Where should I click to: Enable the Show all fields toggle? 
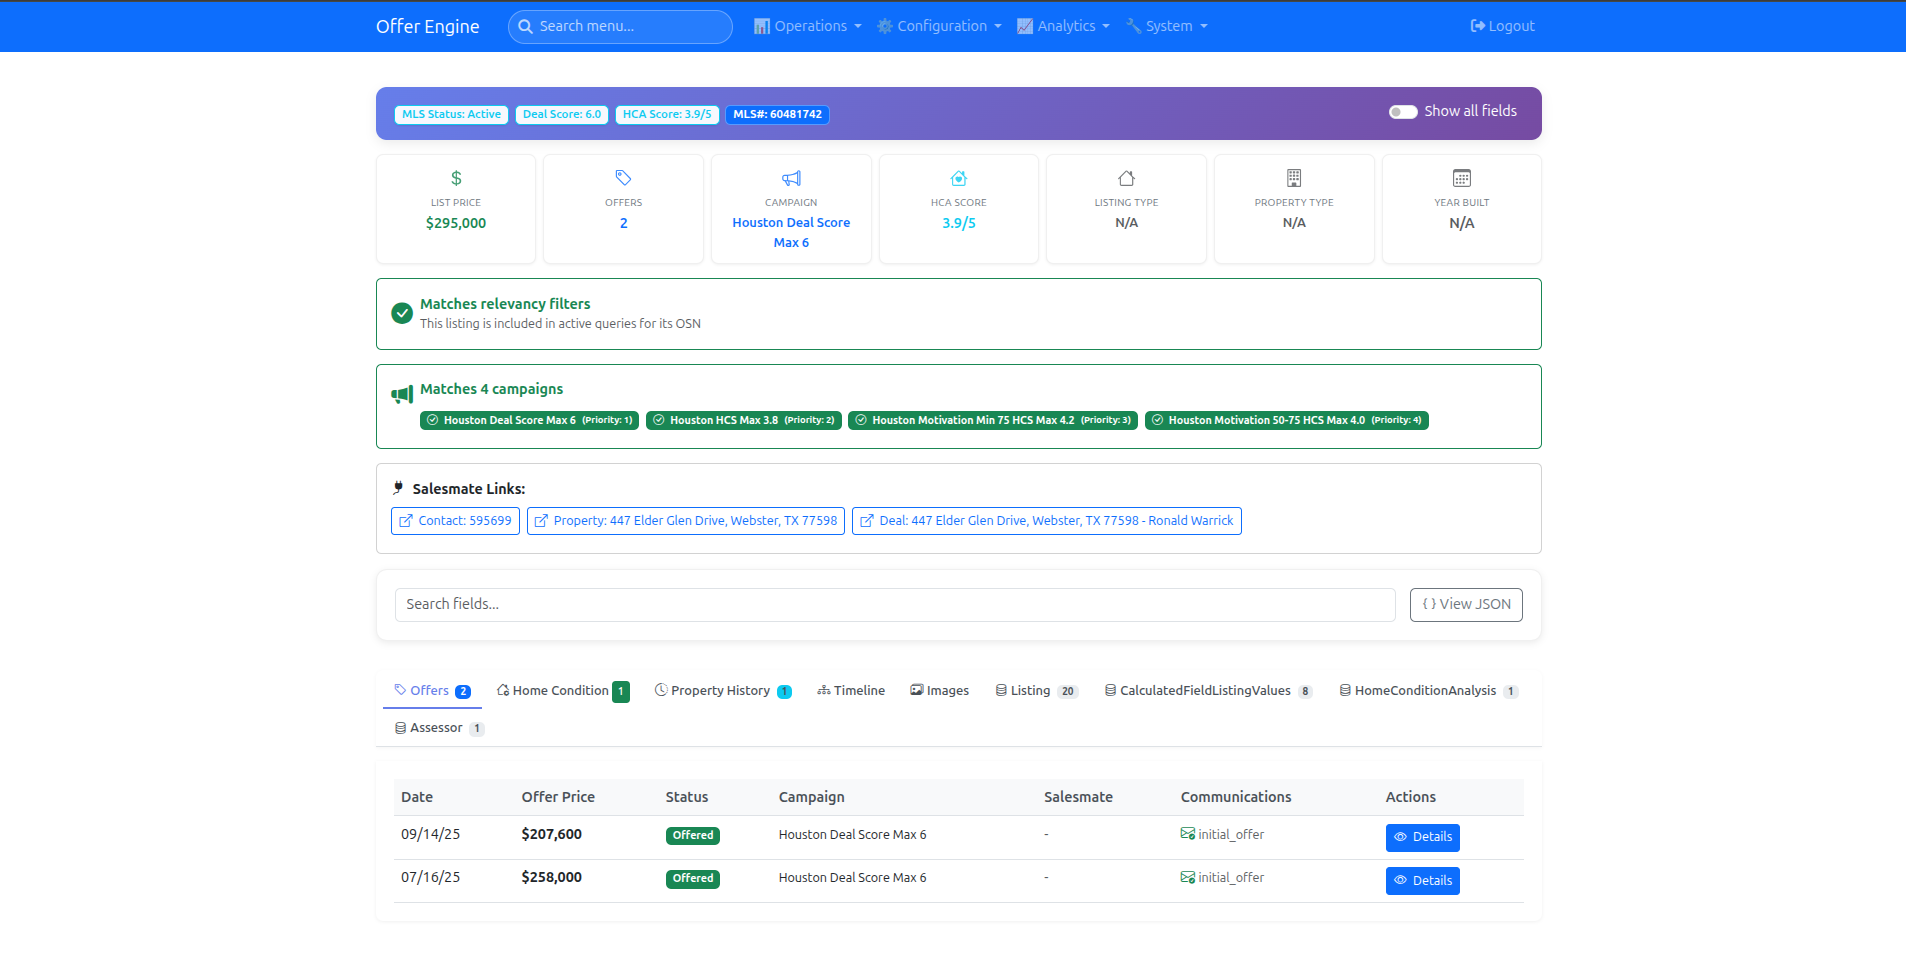coord(1403,112)
